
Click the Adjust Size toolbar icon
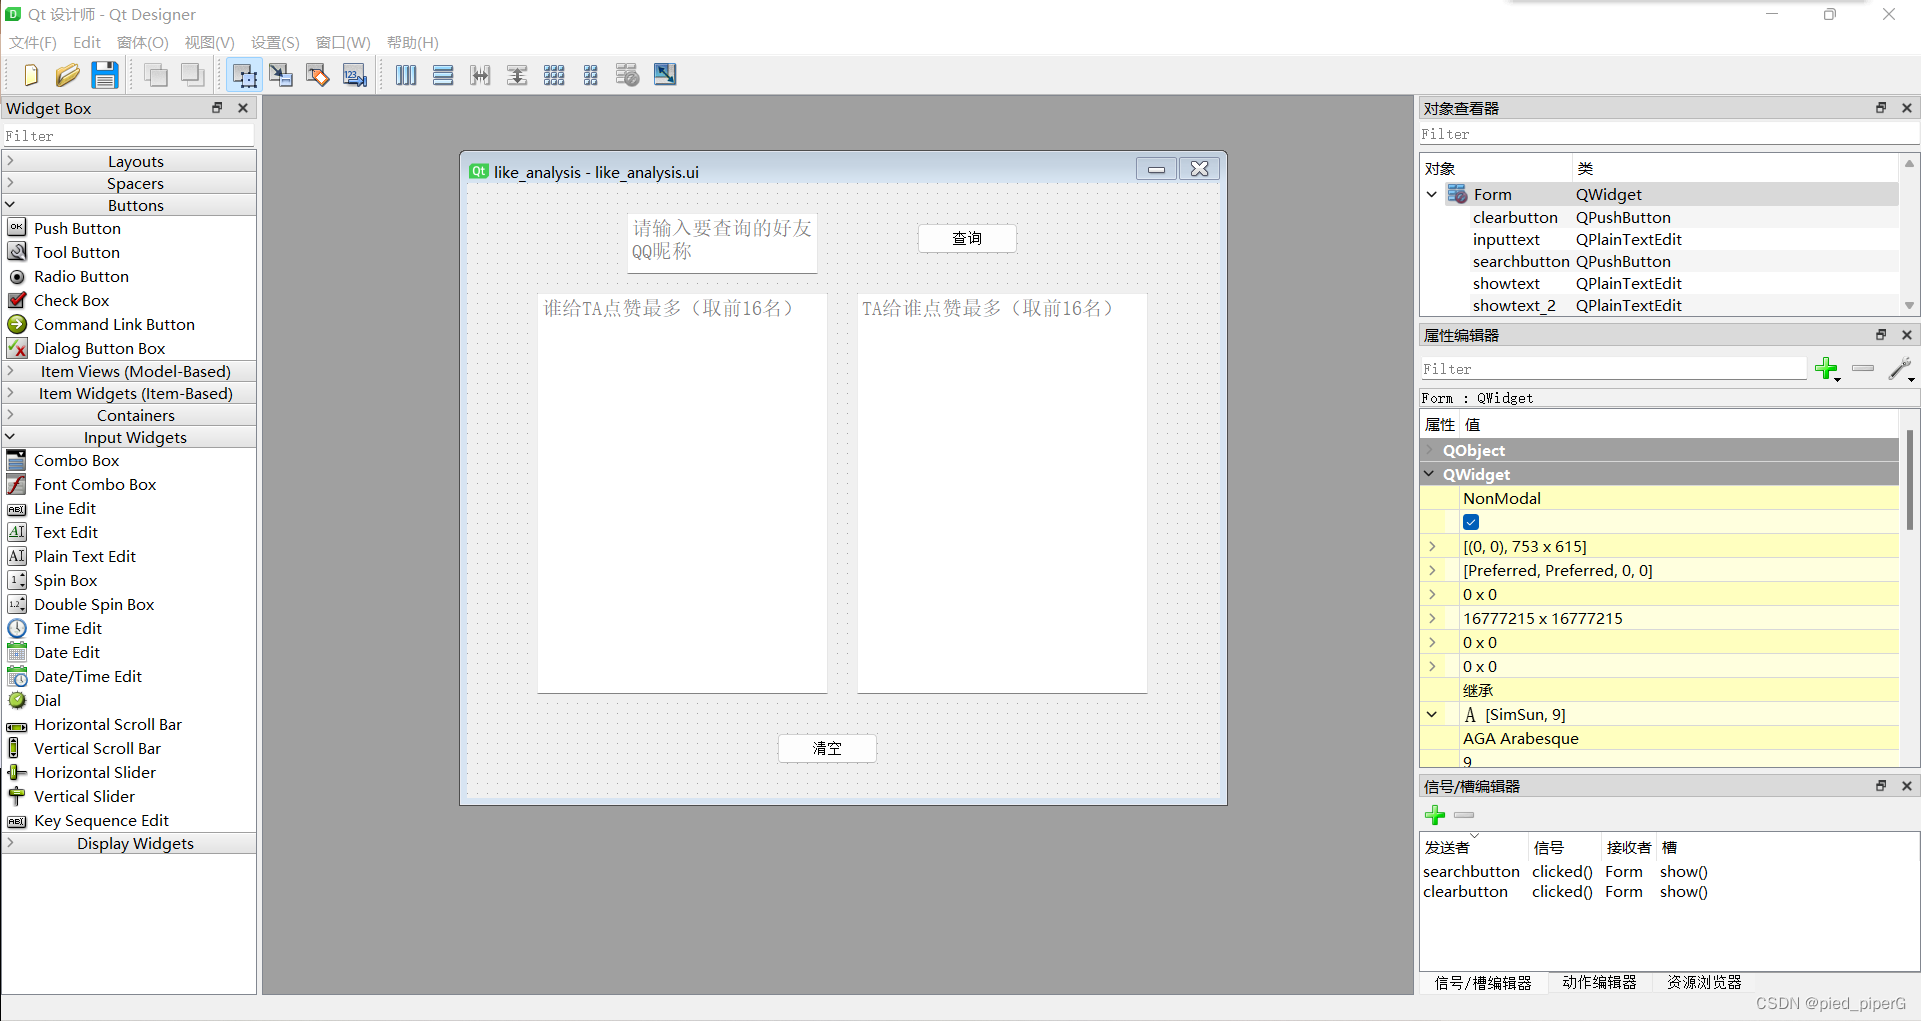pos(665,75)
